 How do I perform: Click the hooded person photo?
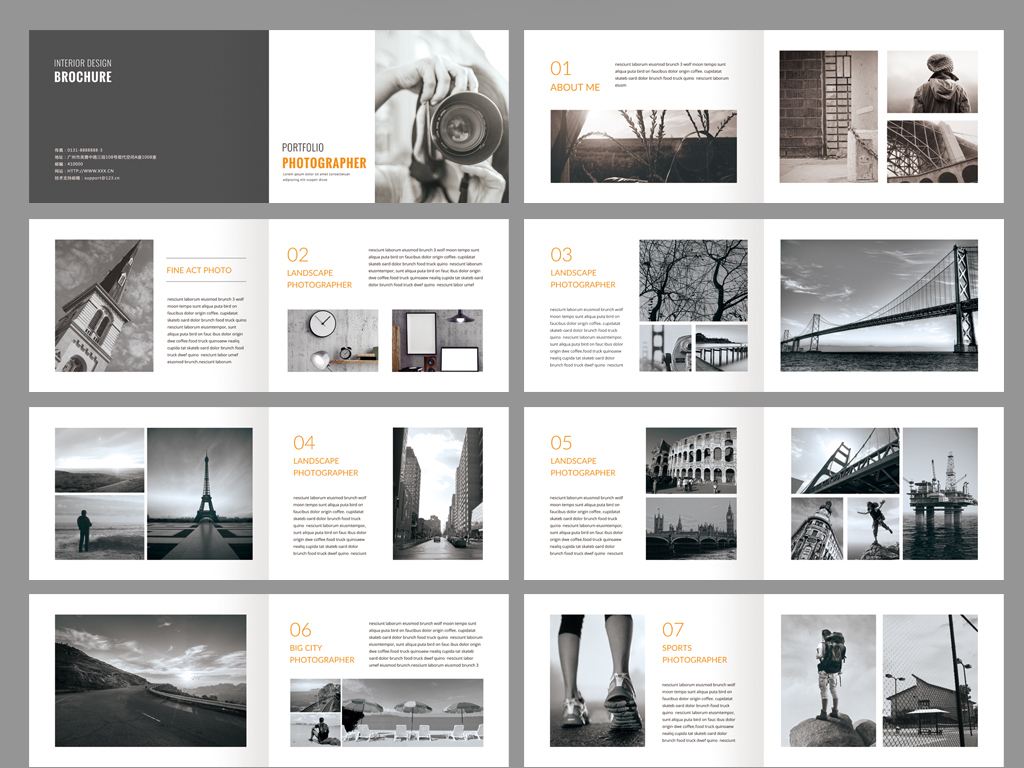pos(932,82)
